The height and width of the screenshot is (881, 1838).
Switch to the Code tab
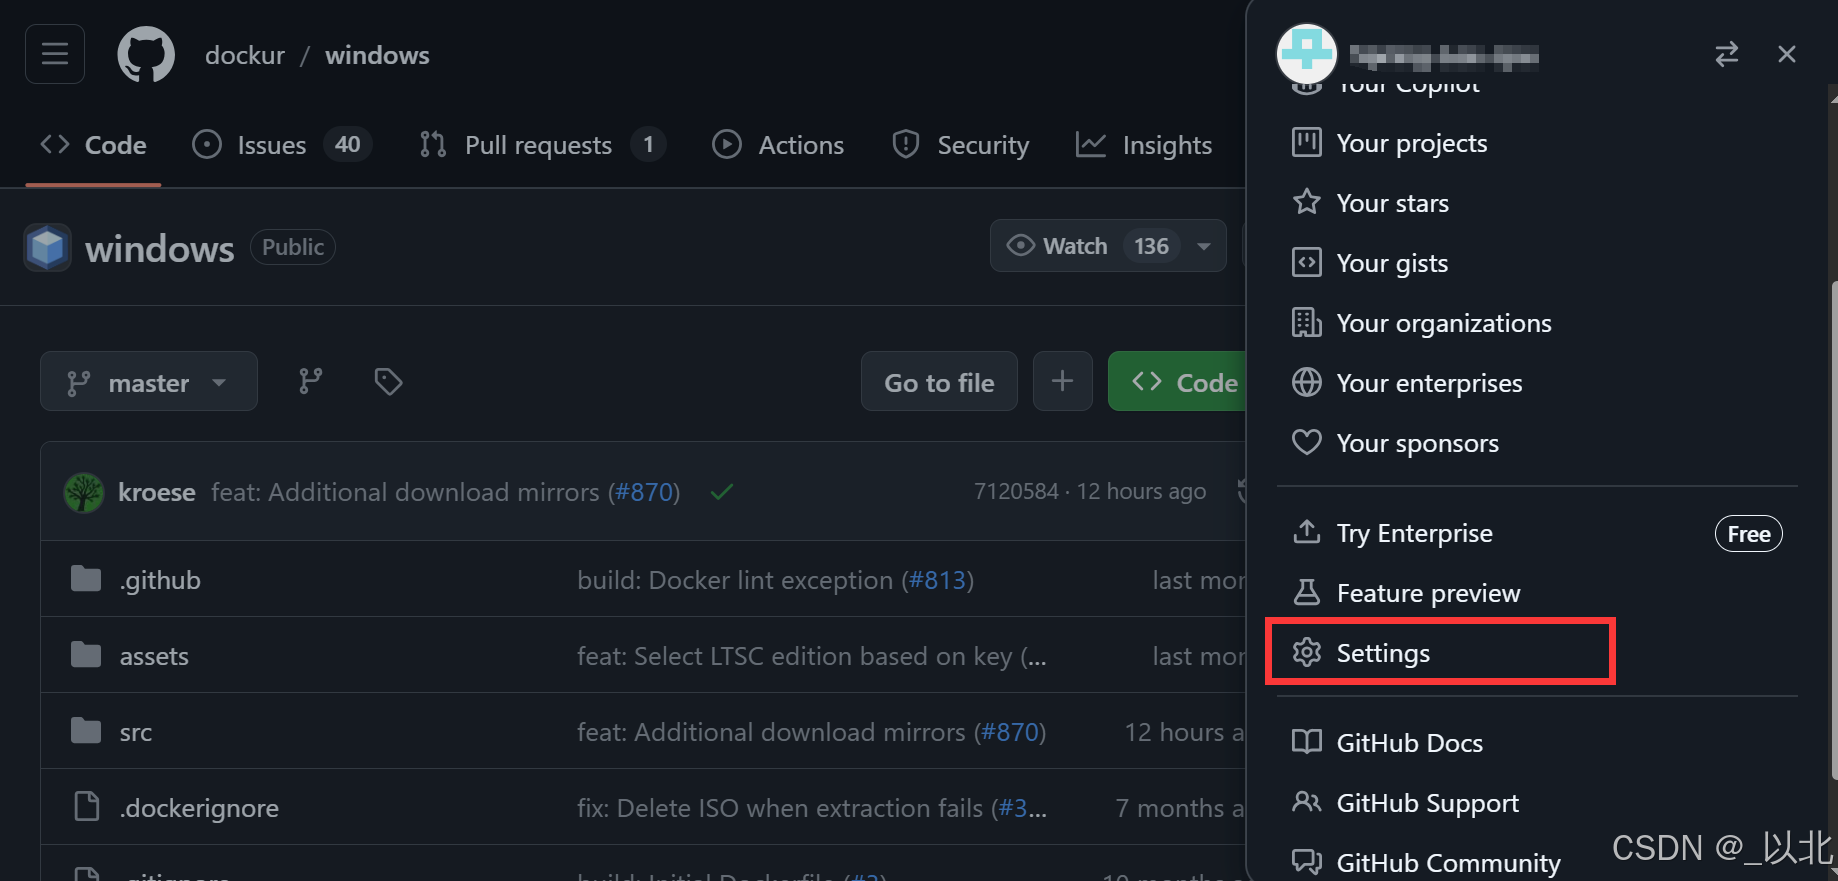(93, 145)
